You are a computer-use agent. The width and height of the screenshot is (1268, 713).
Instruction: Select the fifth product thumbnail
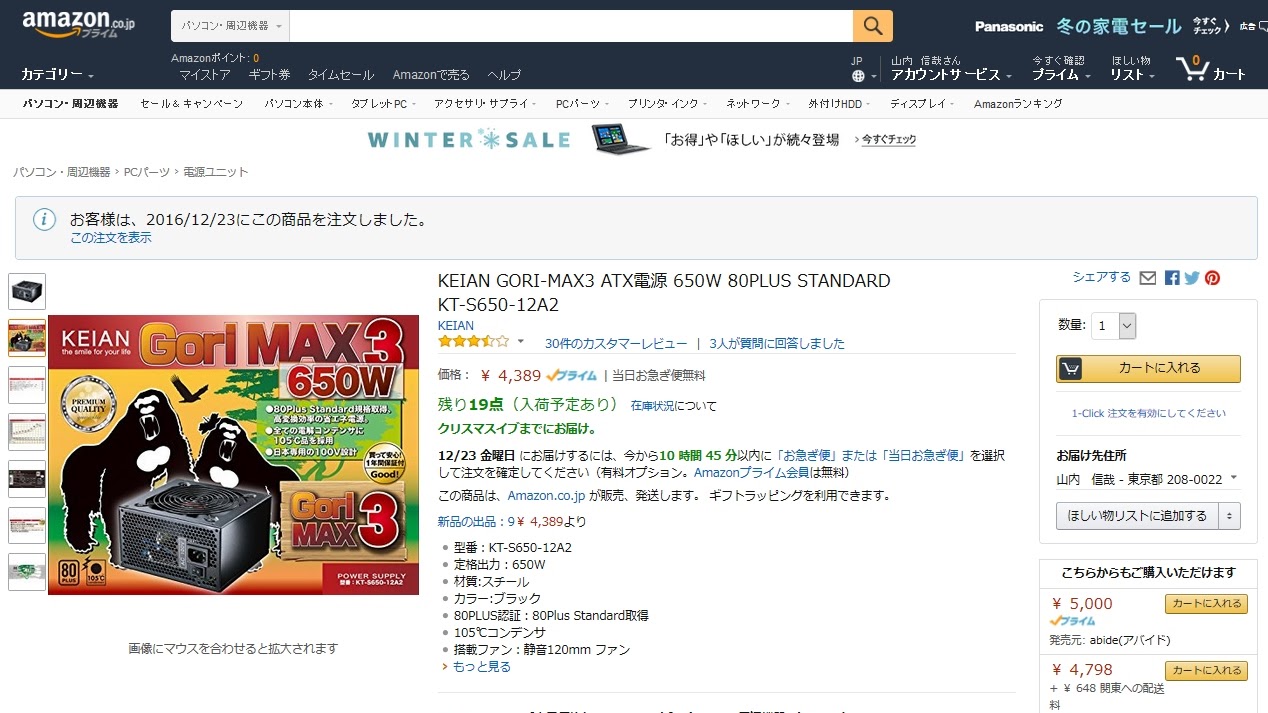(x=27, y=479)
